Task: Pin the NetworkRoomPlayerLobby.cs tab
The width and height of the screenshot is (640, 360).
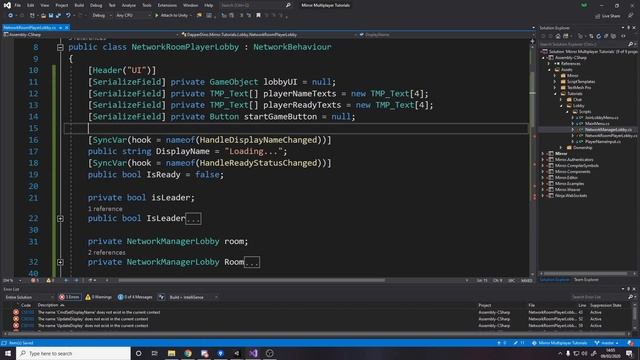Action: click(60, 27)
